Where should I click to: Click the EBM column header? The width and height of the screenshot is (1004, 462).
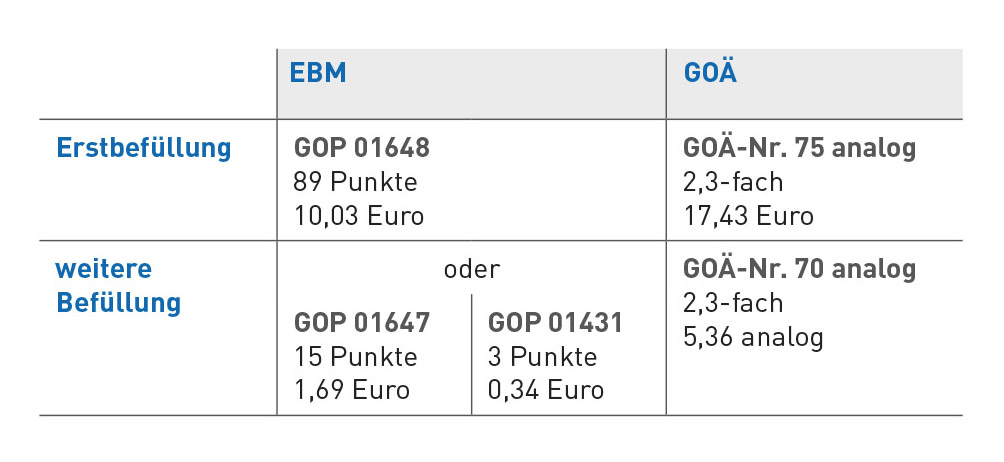tap(318, 73)
